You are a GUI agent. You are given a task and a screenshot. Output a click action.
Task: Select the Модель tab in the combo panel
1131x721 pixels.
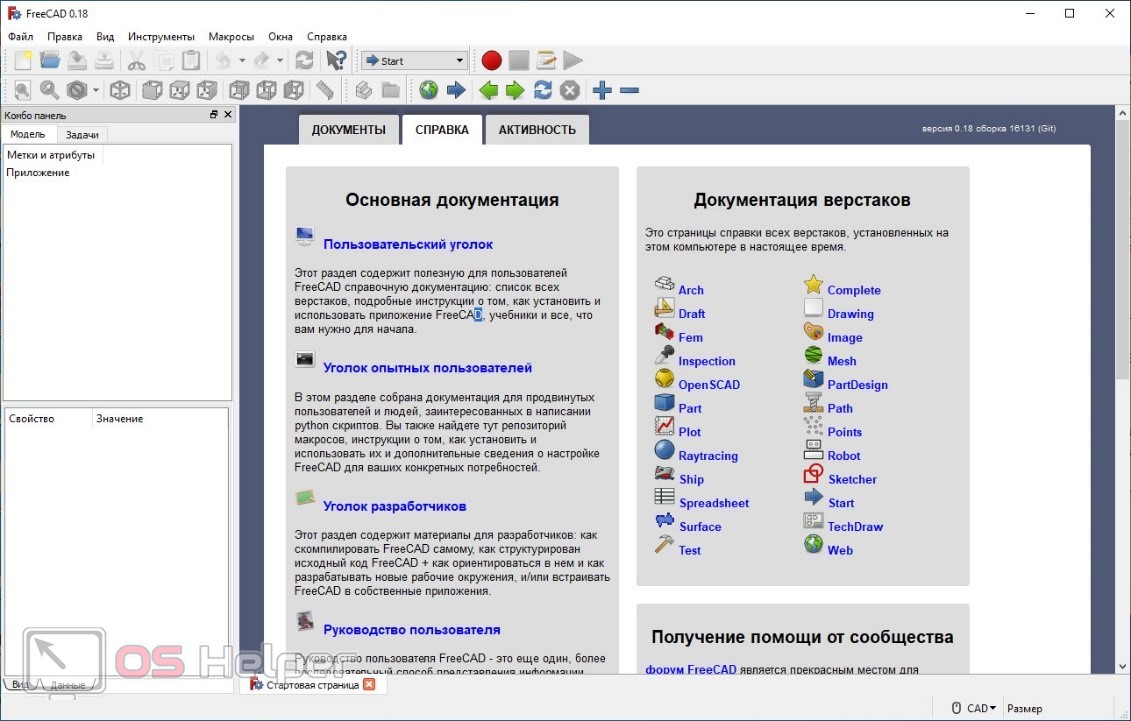tap(27, 134)
